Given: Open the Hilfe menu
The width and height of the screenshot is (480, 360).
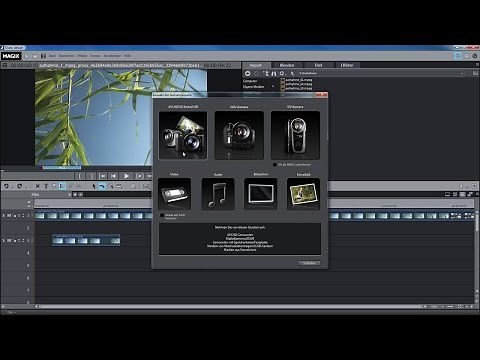Looking at the screenshot, I should (x=127, y=56).
